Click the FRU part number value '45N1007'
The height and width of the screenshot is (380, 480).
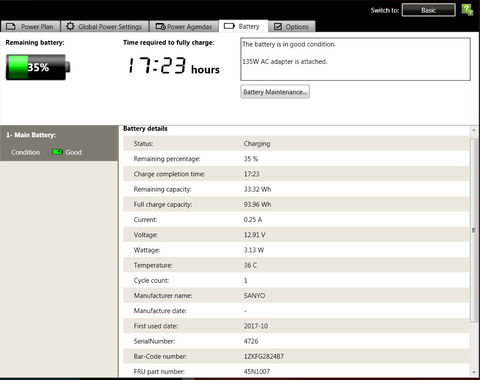click(257, 371)
